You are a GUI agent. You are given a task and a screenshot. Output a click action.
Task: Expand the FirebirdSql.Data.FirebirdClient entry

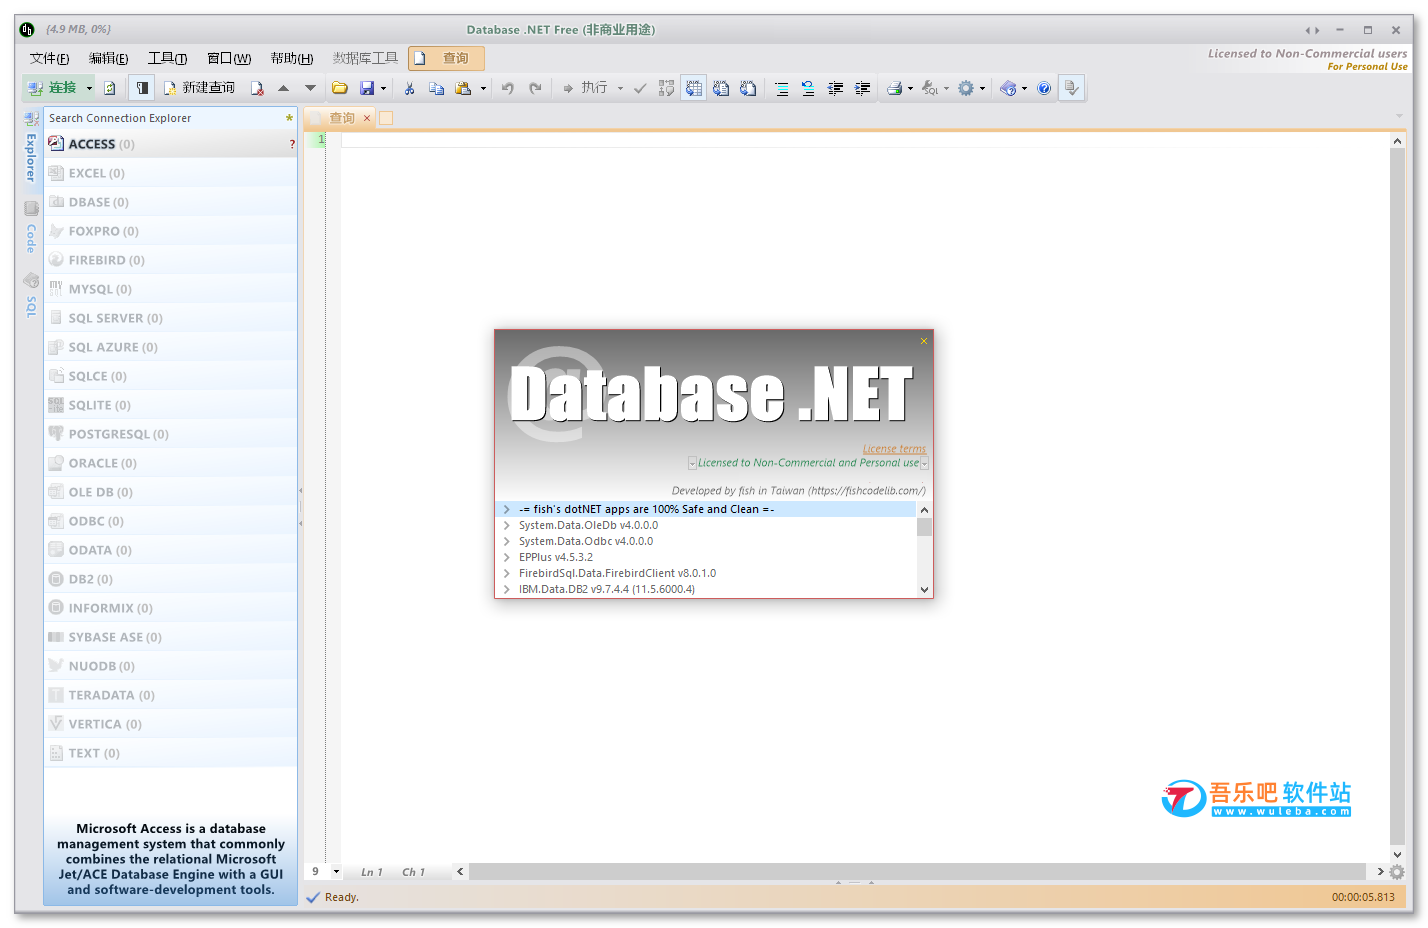click(507, 573)
